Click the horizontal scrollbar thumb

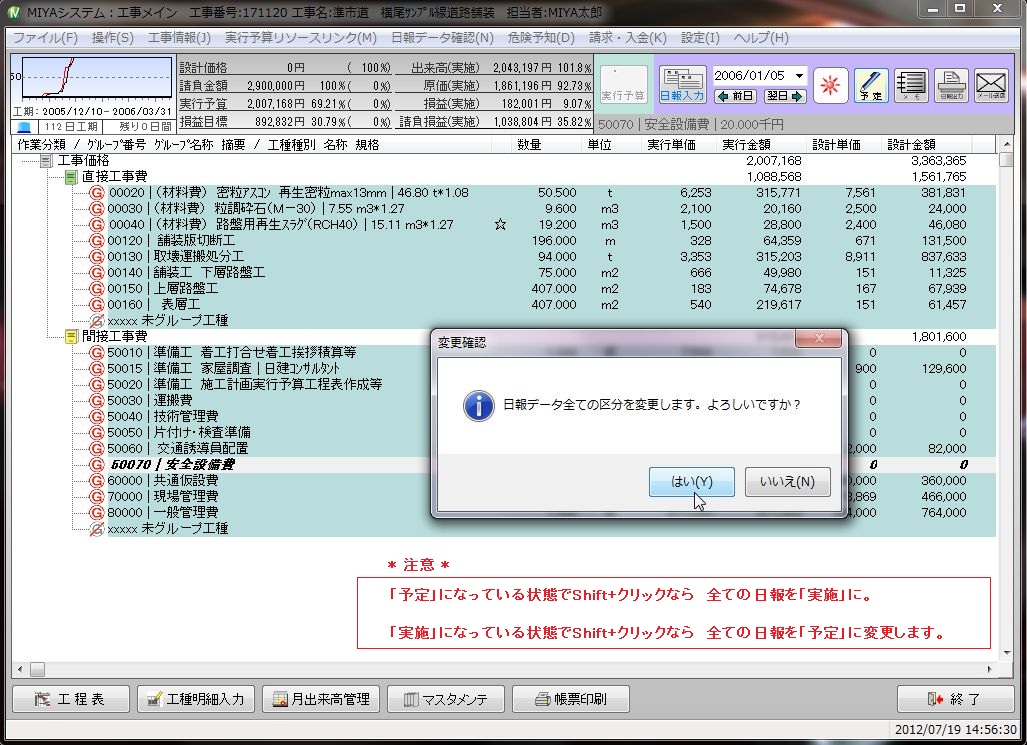37,669
